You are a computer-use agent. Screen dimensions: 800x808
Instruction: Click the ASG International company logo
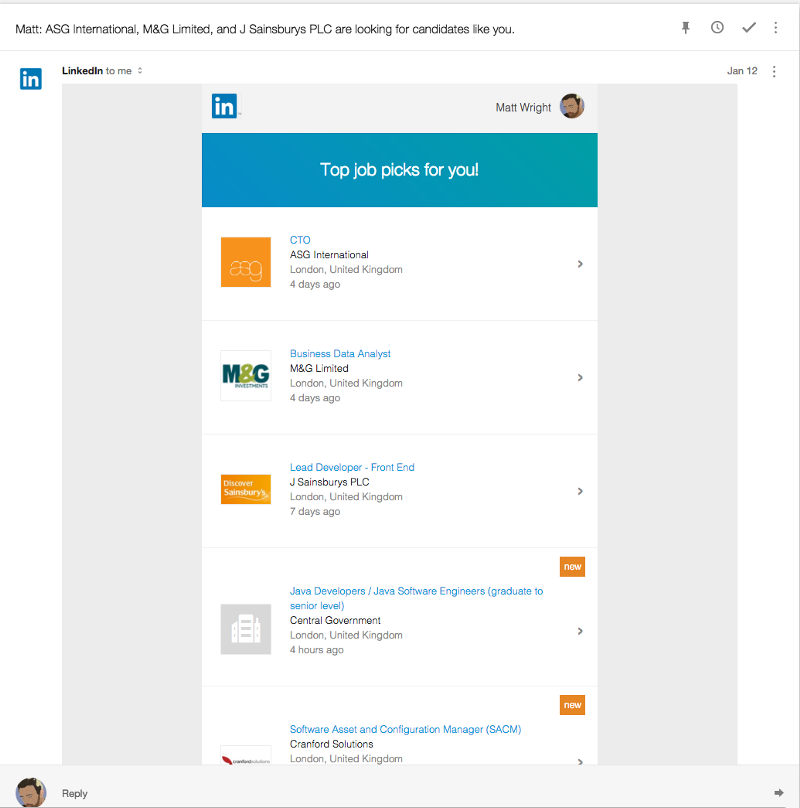pyautogui.click(x=246, y=262)
